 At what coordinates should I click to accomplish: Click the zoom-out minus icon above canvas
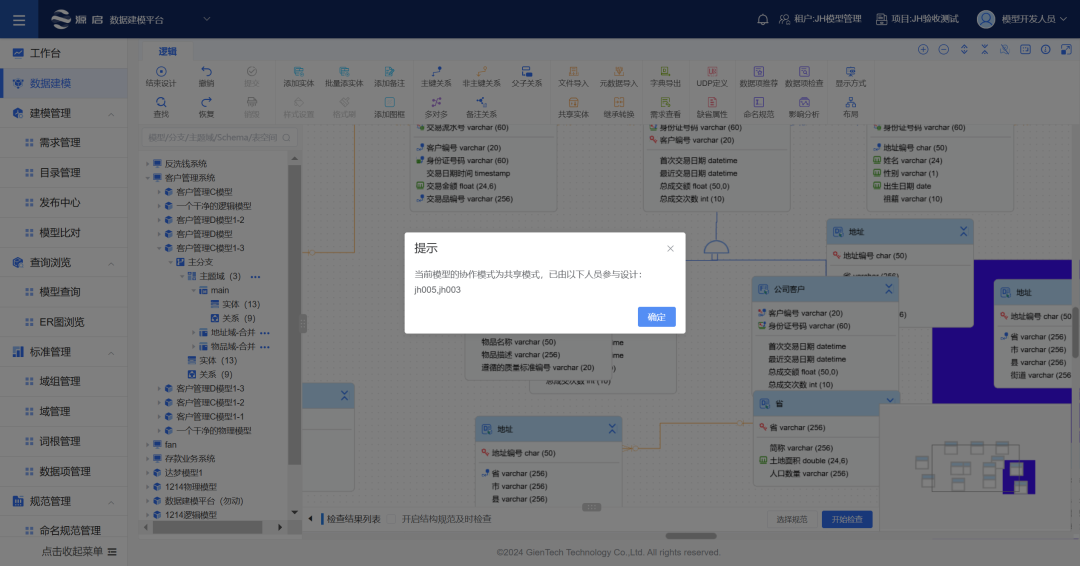[x=944, y=50]
